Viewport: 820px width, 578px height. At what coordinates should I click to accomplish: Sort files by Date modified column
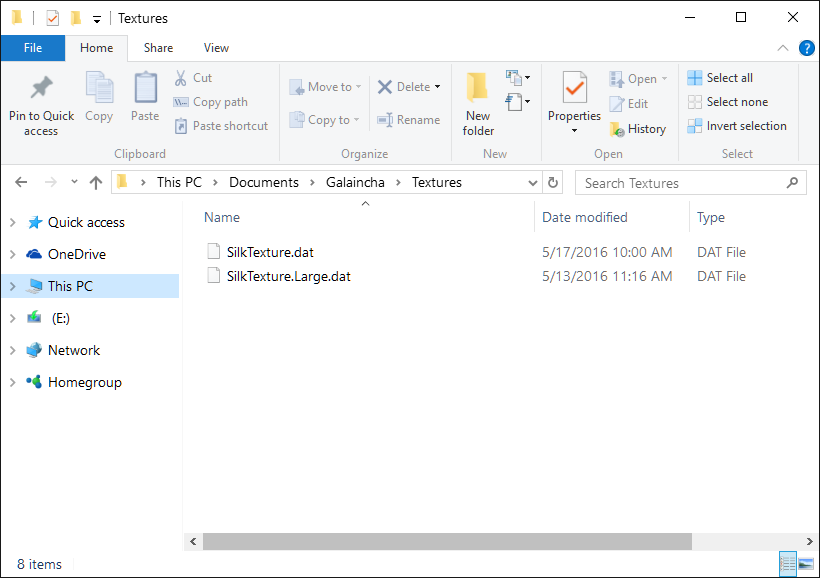[585, 217]
